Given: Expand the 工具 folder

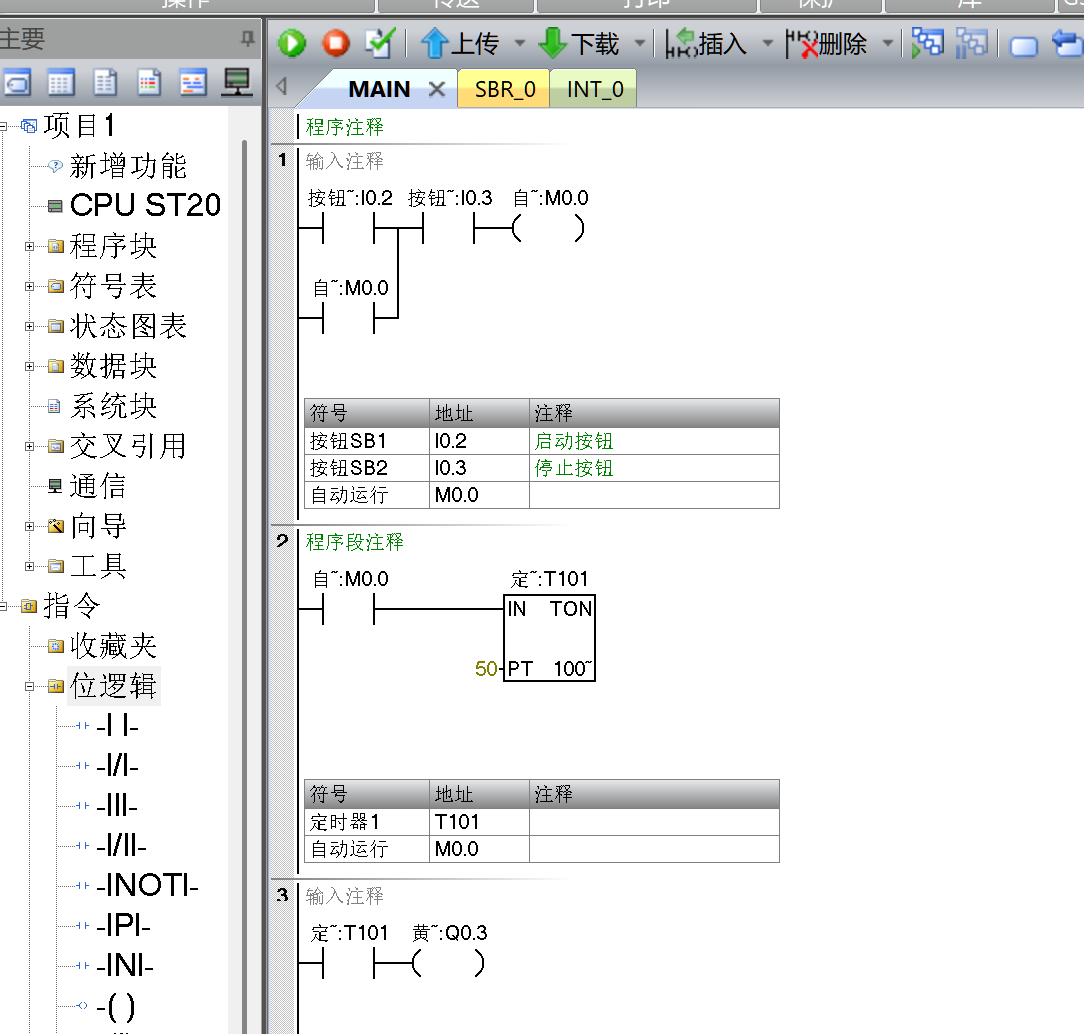Looking at the screenshot, I should [29, 567].
